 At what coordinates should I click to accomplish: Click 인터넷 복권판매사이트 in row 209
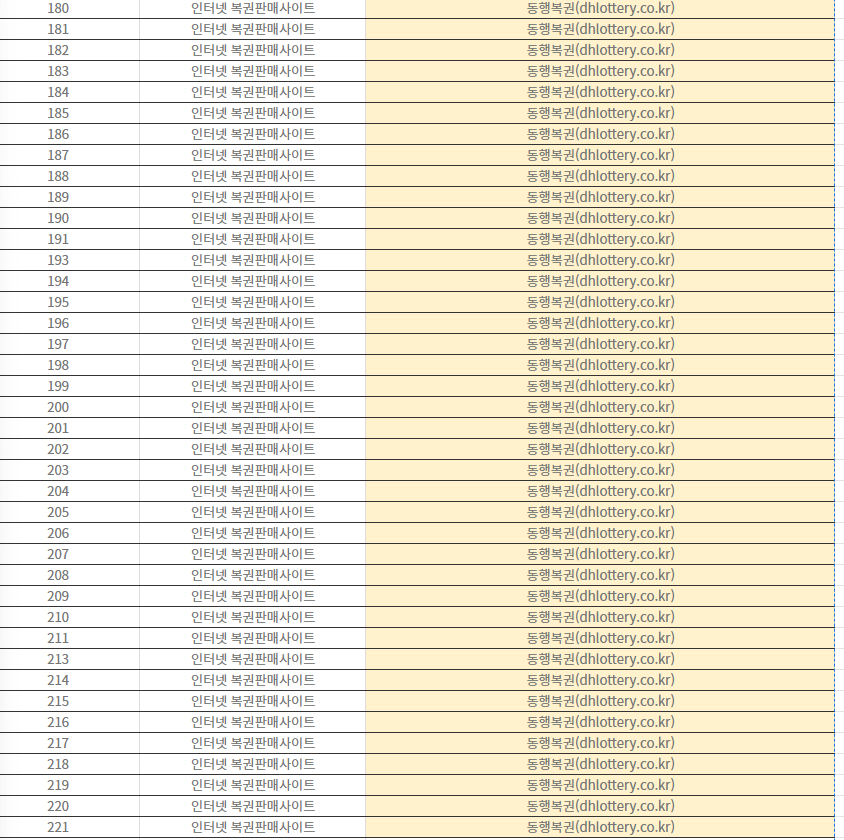click(x=252, y=596)
